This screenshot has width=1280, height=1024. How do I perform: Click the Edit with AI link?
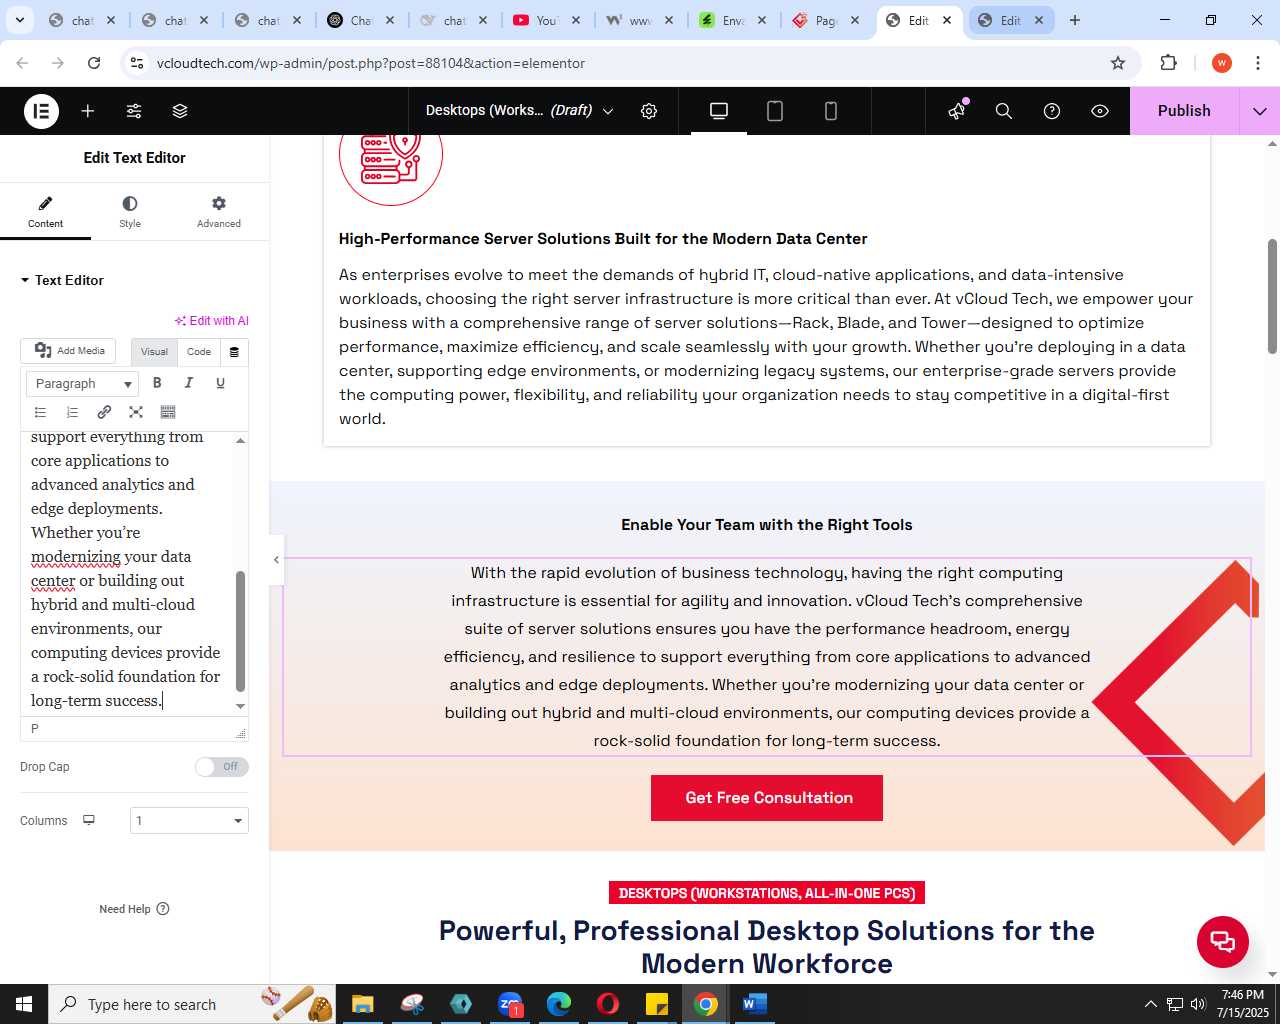(x=211, y=321)
